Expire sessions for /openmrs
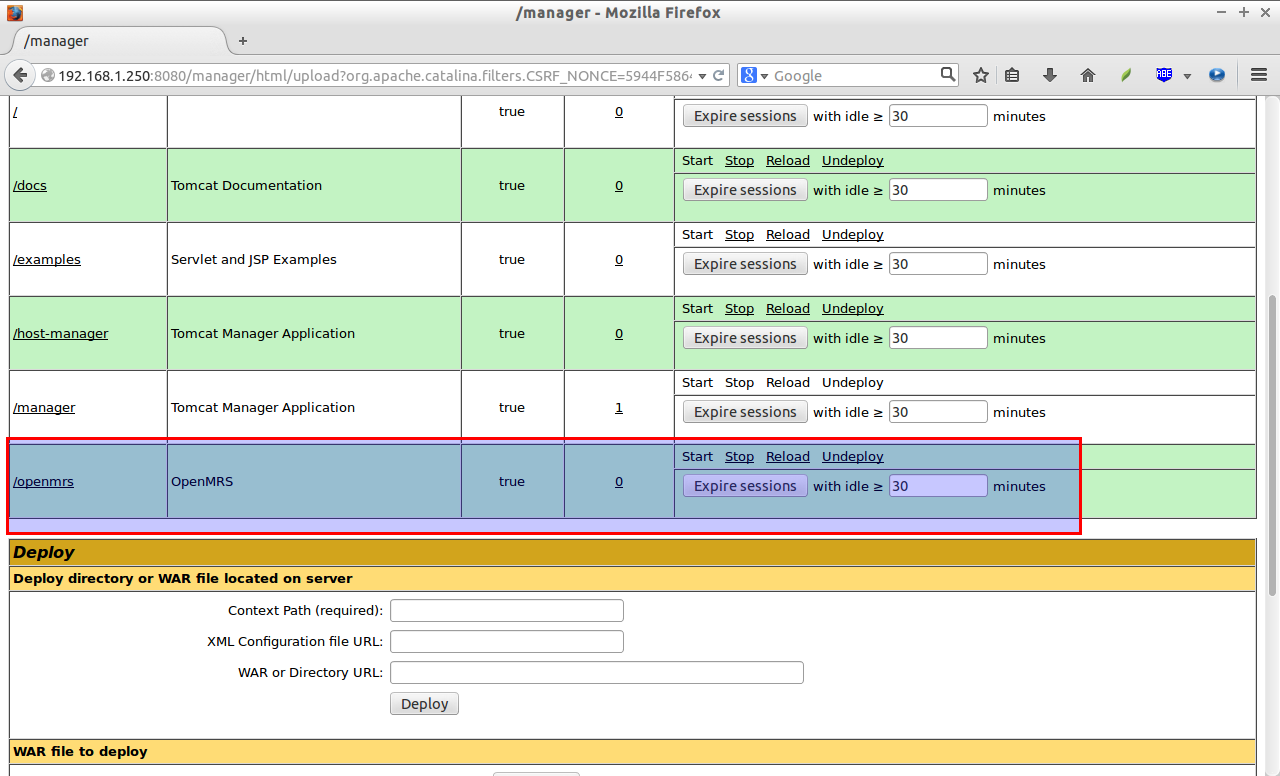This screenshot has height=776, width=1280. pyautogui.click(x=745, y=486)
